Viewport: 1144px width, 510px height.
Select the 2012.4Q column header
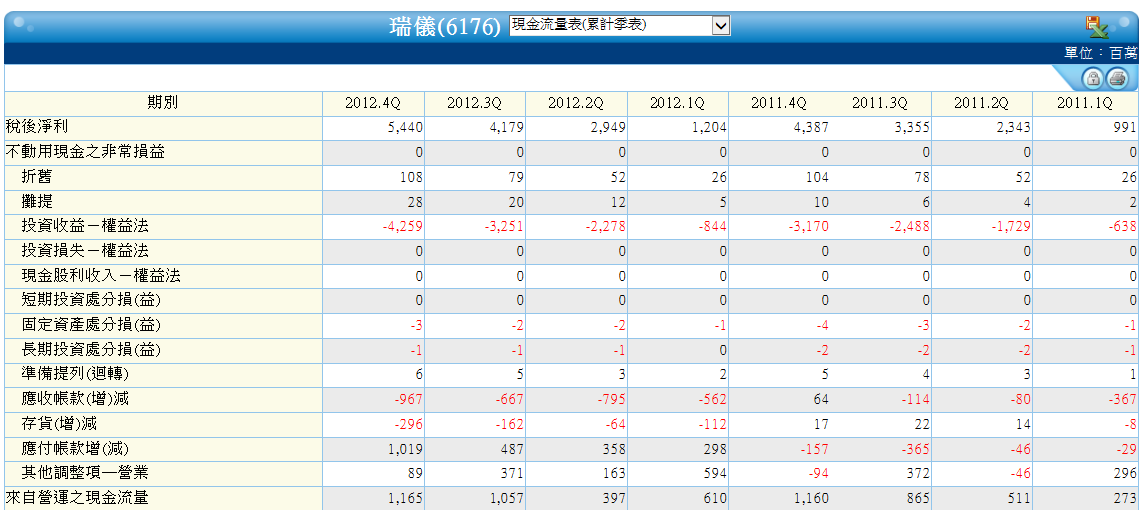(x=373, y=104)
